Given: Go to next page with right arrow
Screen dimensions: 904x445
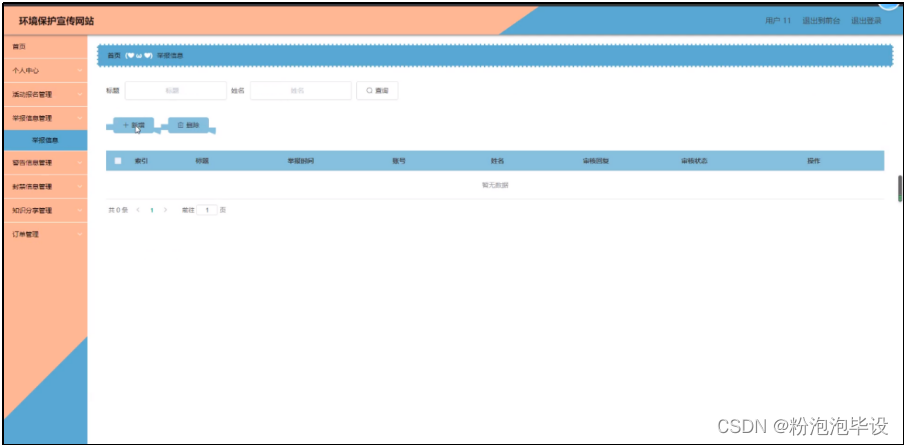Looking at the screenshot, I should pyautogui.click(x=165, y=210).
